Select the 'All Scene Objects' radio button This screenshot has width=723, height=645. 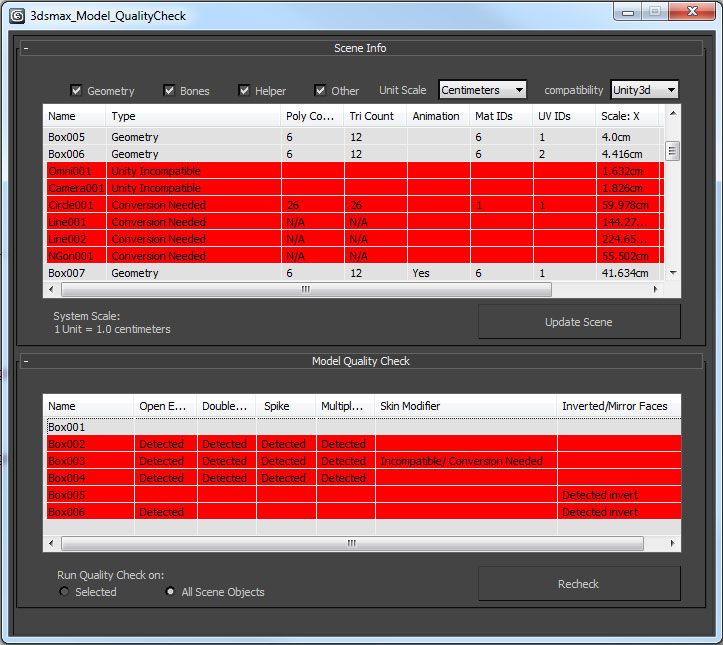click(170, 592)
